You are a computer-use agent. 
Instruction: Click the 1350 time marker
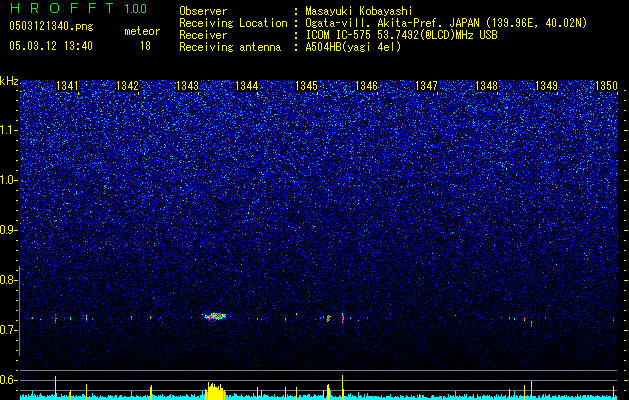(606, 85)
